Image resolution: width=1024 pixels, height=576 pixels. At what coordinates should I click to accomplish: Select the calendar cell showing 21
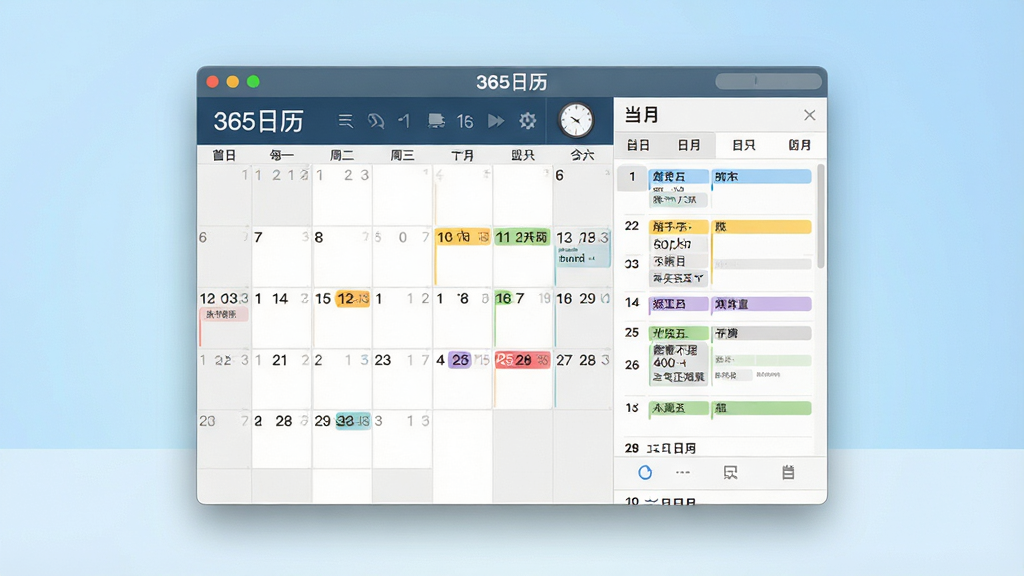[281, 379]
